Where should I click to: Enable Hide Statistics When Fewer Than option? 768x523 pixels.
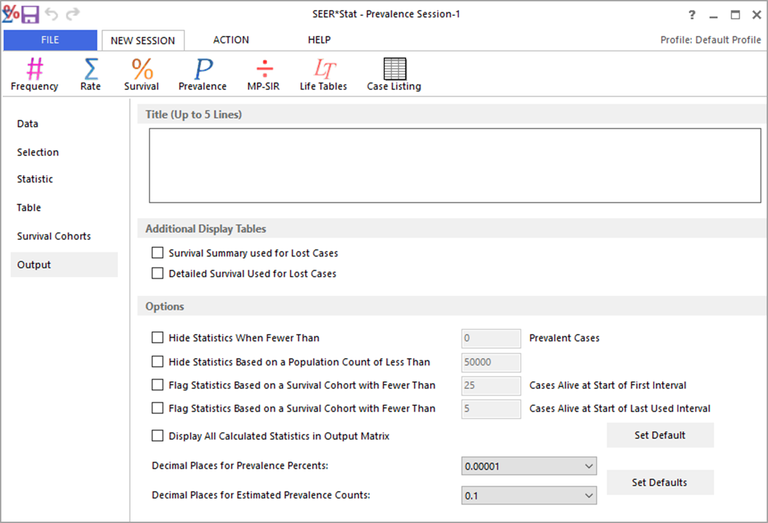tap(157, 338)
